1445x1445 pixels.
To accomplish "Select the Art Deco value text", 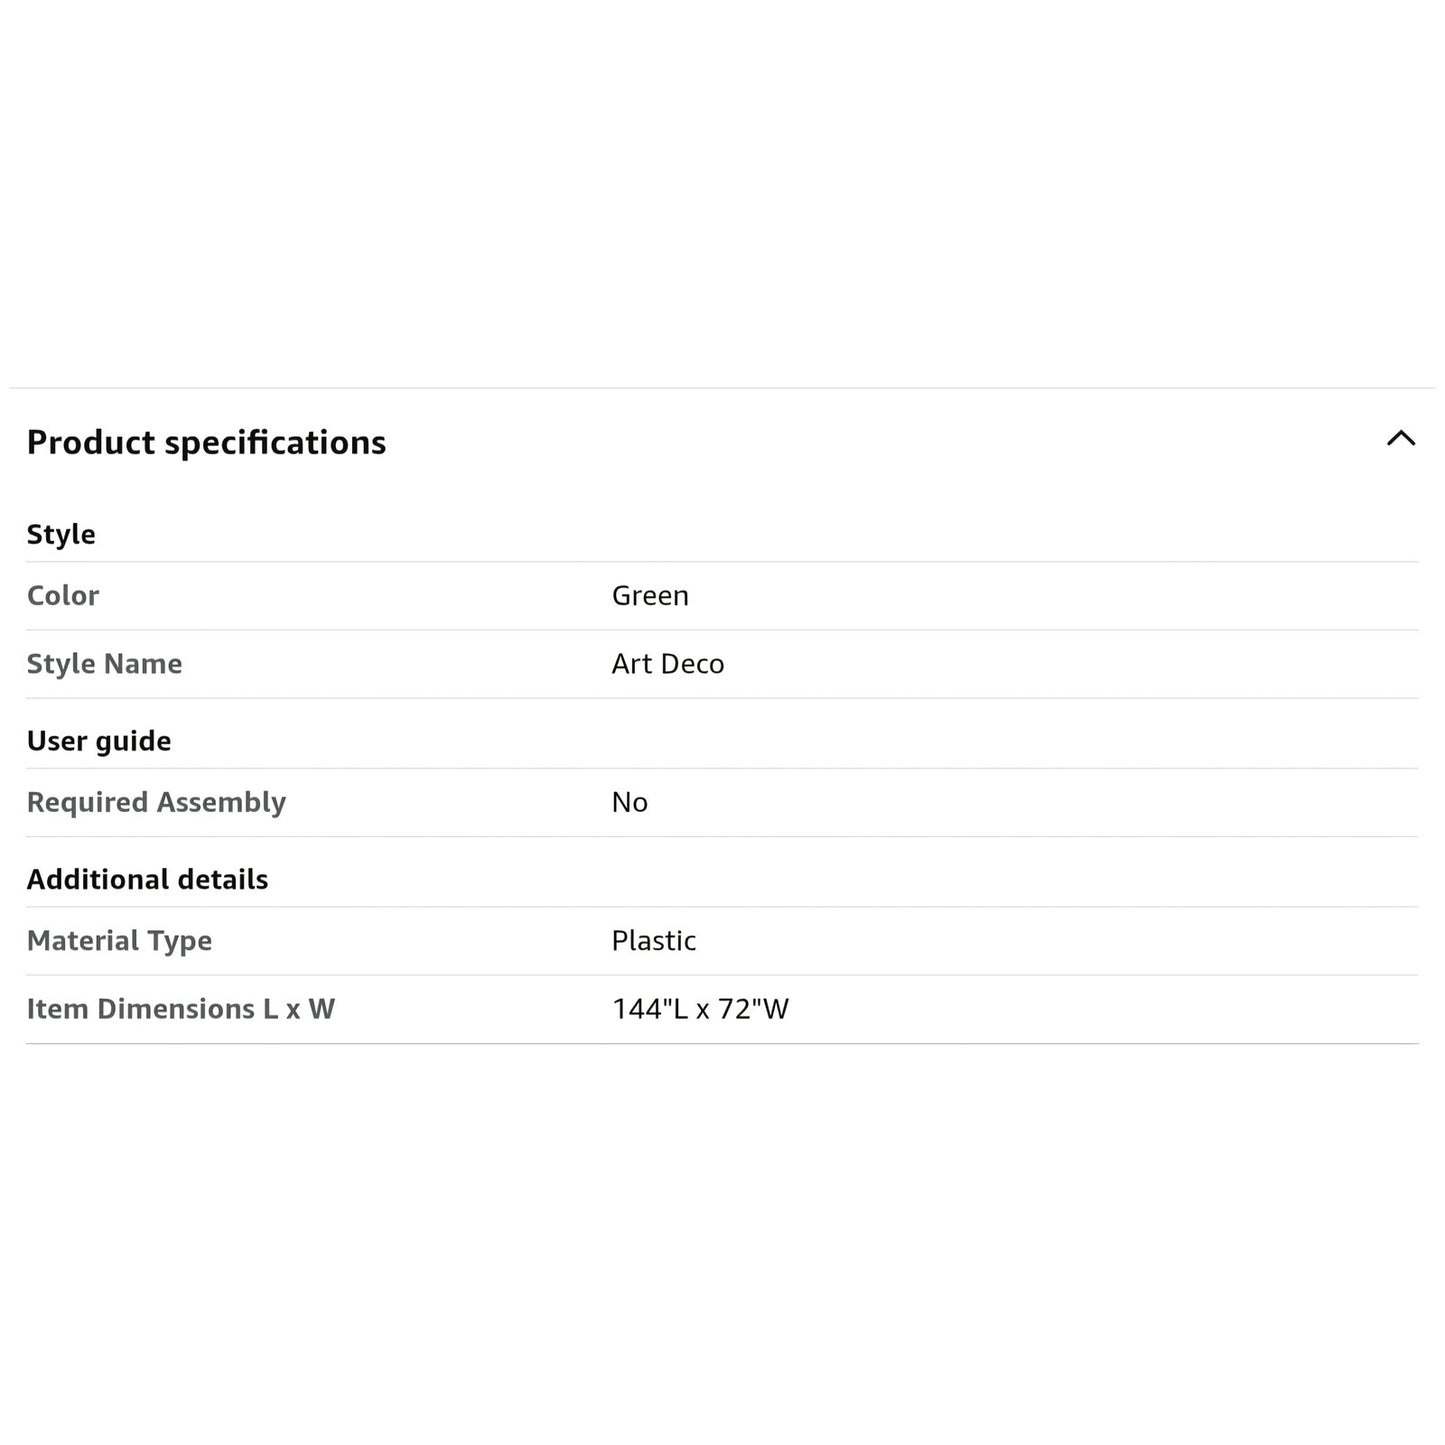I will tap(668, 664).
